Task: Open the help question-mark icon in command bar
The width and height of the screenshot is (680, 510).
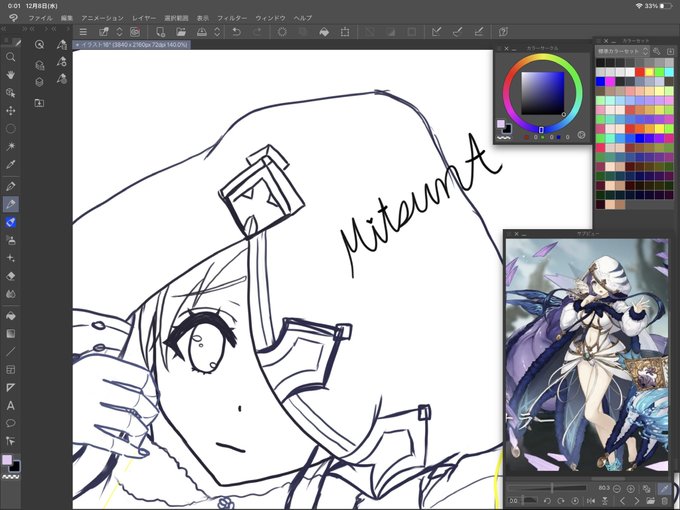Action: pyautogui.click(x=503, y=32)
